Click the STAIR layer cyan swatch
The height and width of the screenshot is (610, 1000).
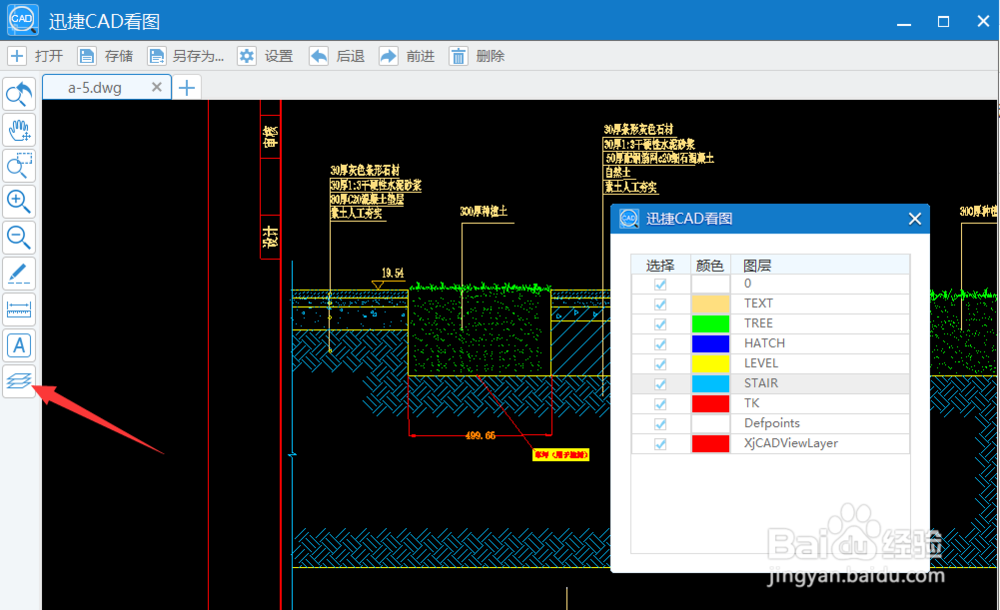(710, 383)
